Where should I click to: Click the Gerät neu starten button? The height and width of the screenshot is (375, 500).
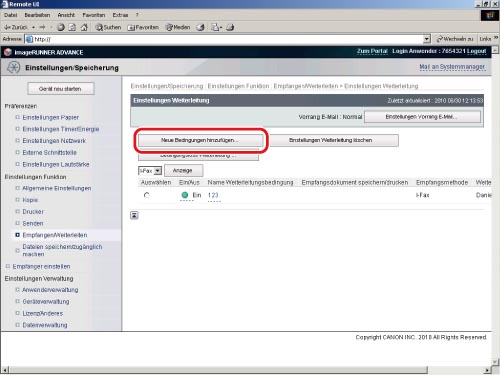coord(60,89)
